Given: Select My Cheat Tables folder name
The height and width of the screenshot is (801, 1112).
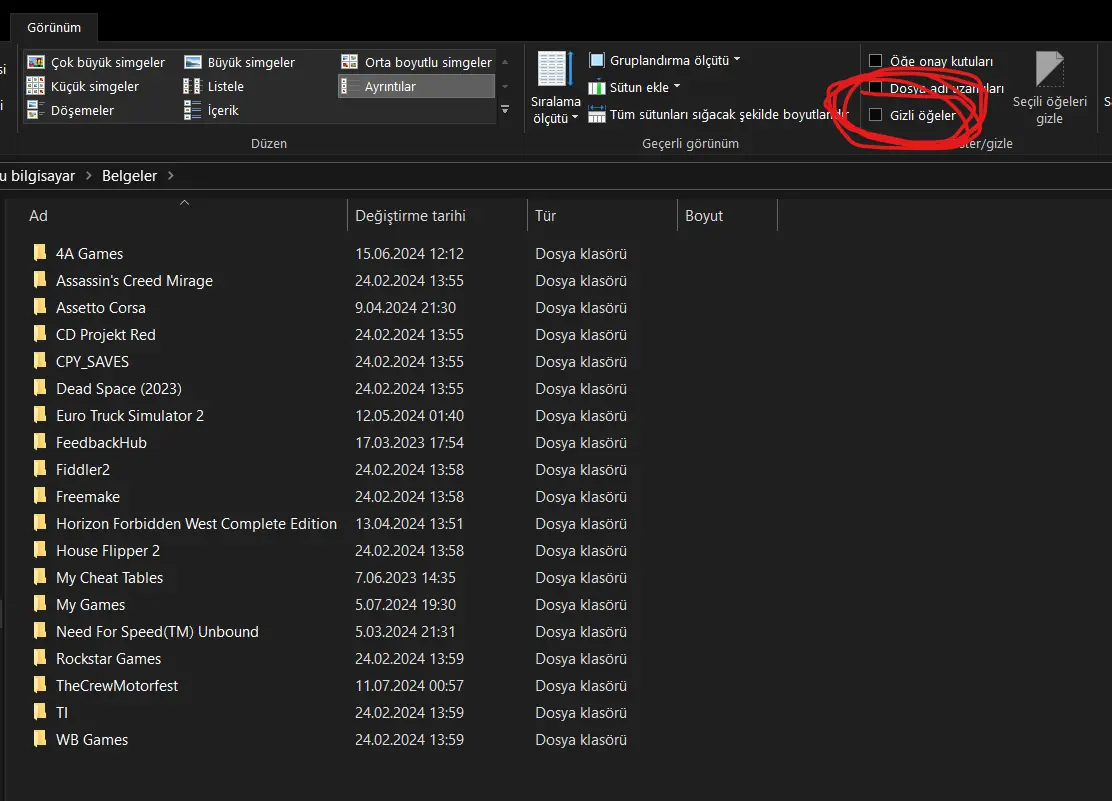Looking at the screenshot, I should pos(109,578).
